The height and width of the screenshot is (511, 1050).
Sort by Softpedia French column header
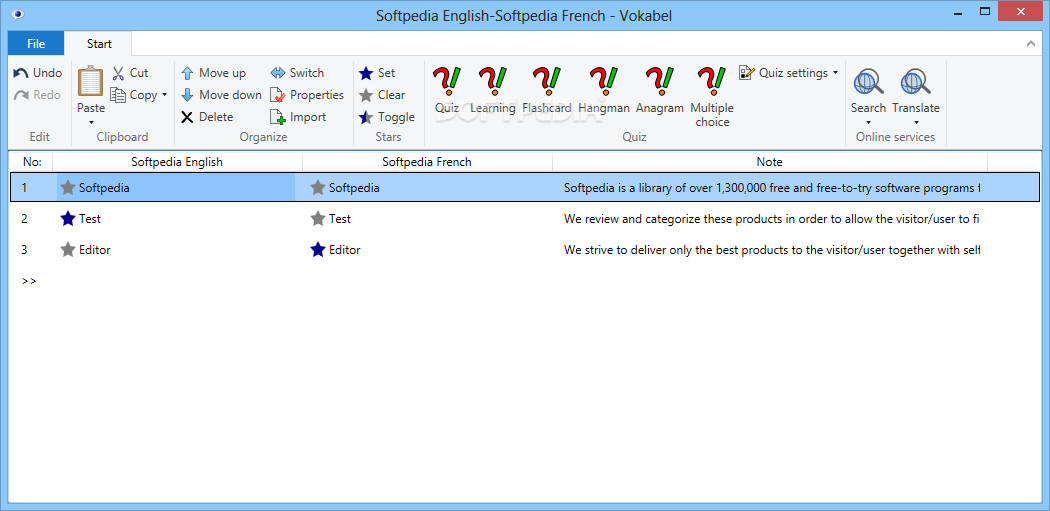point(427,161)
